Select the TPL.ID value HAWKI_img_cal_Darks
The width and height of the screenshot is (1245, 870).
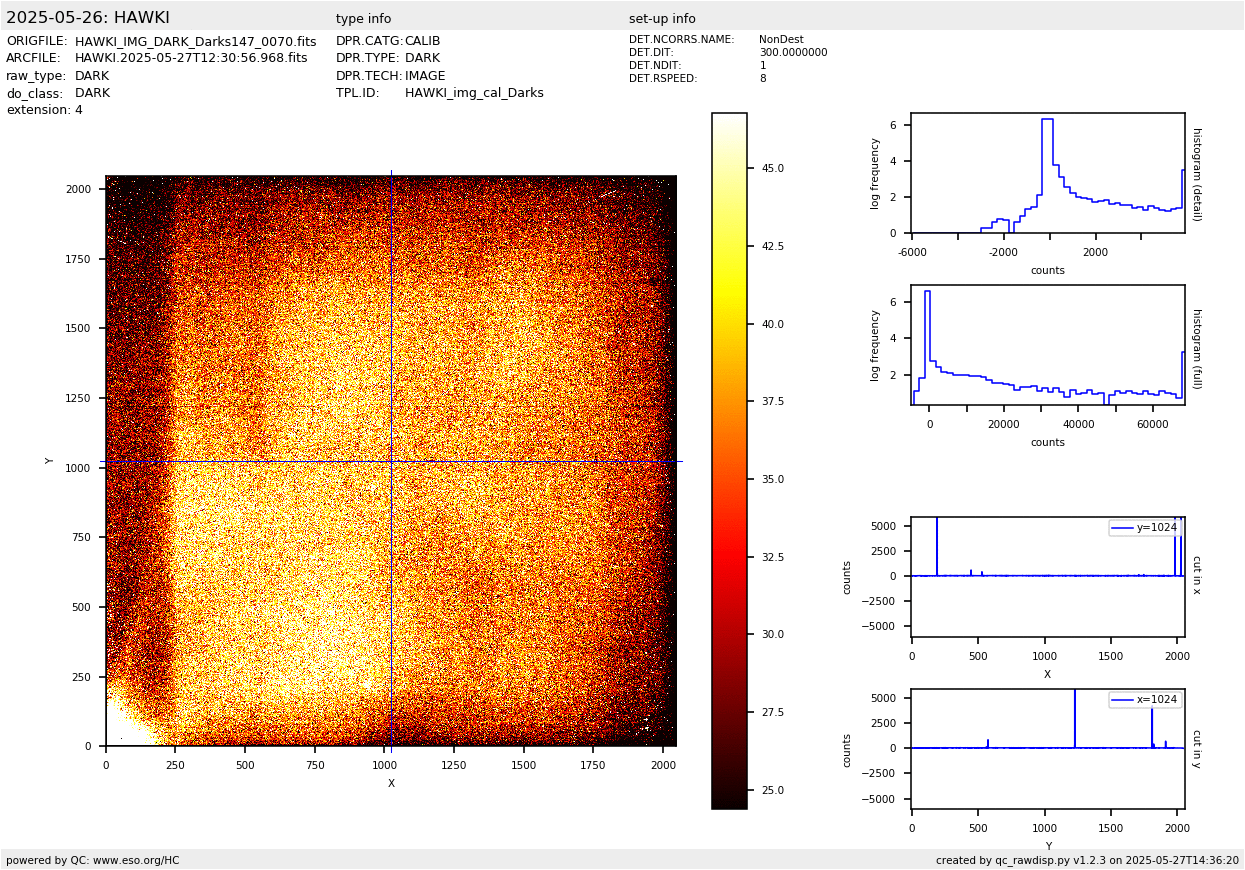(474, 93)
